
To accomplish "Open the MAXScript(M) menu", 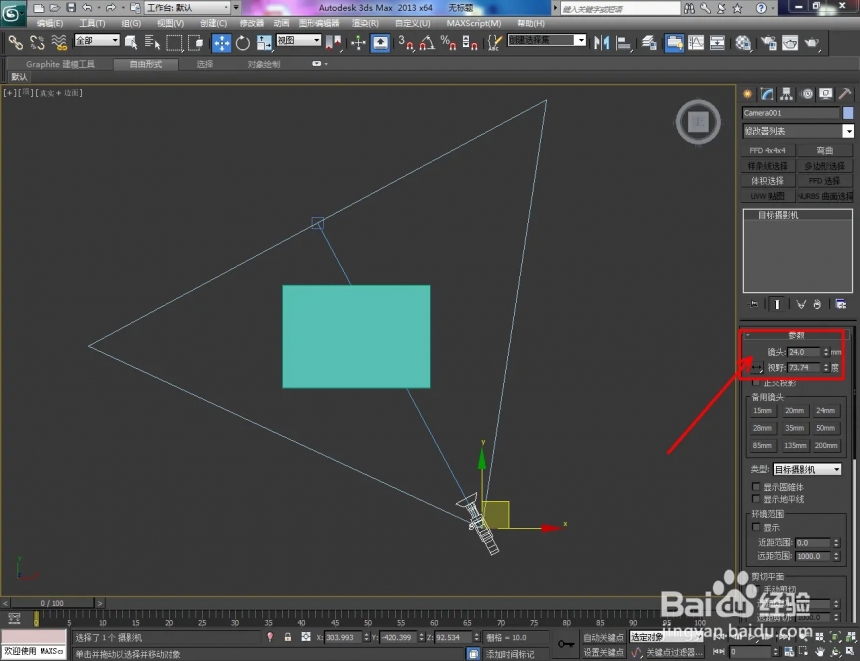I will 473,24.
